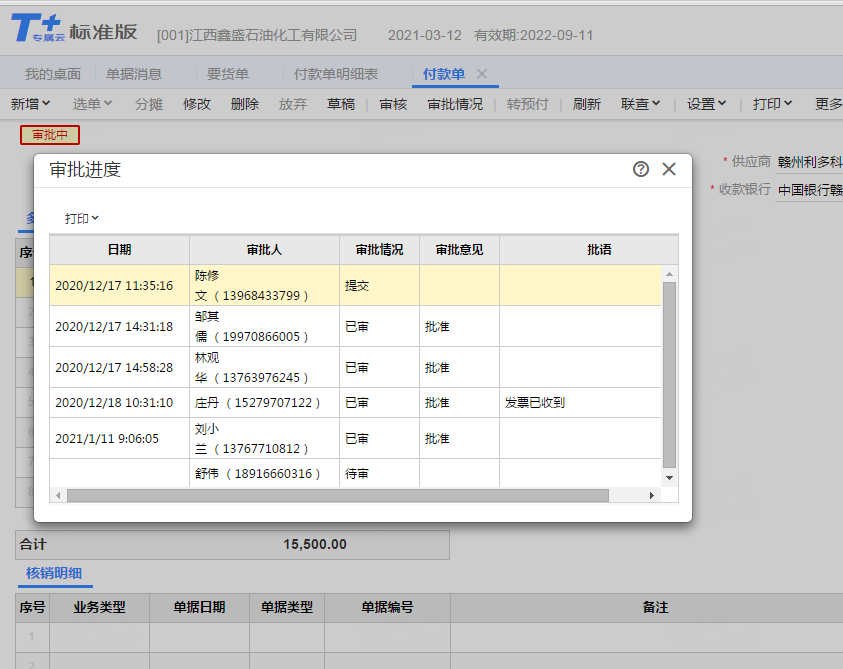This screenshot has width=843, height=669.
Task: Click the 单据类型 column header
Action: (287, 608)
